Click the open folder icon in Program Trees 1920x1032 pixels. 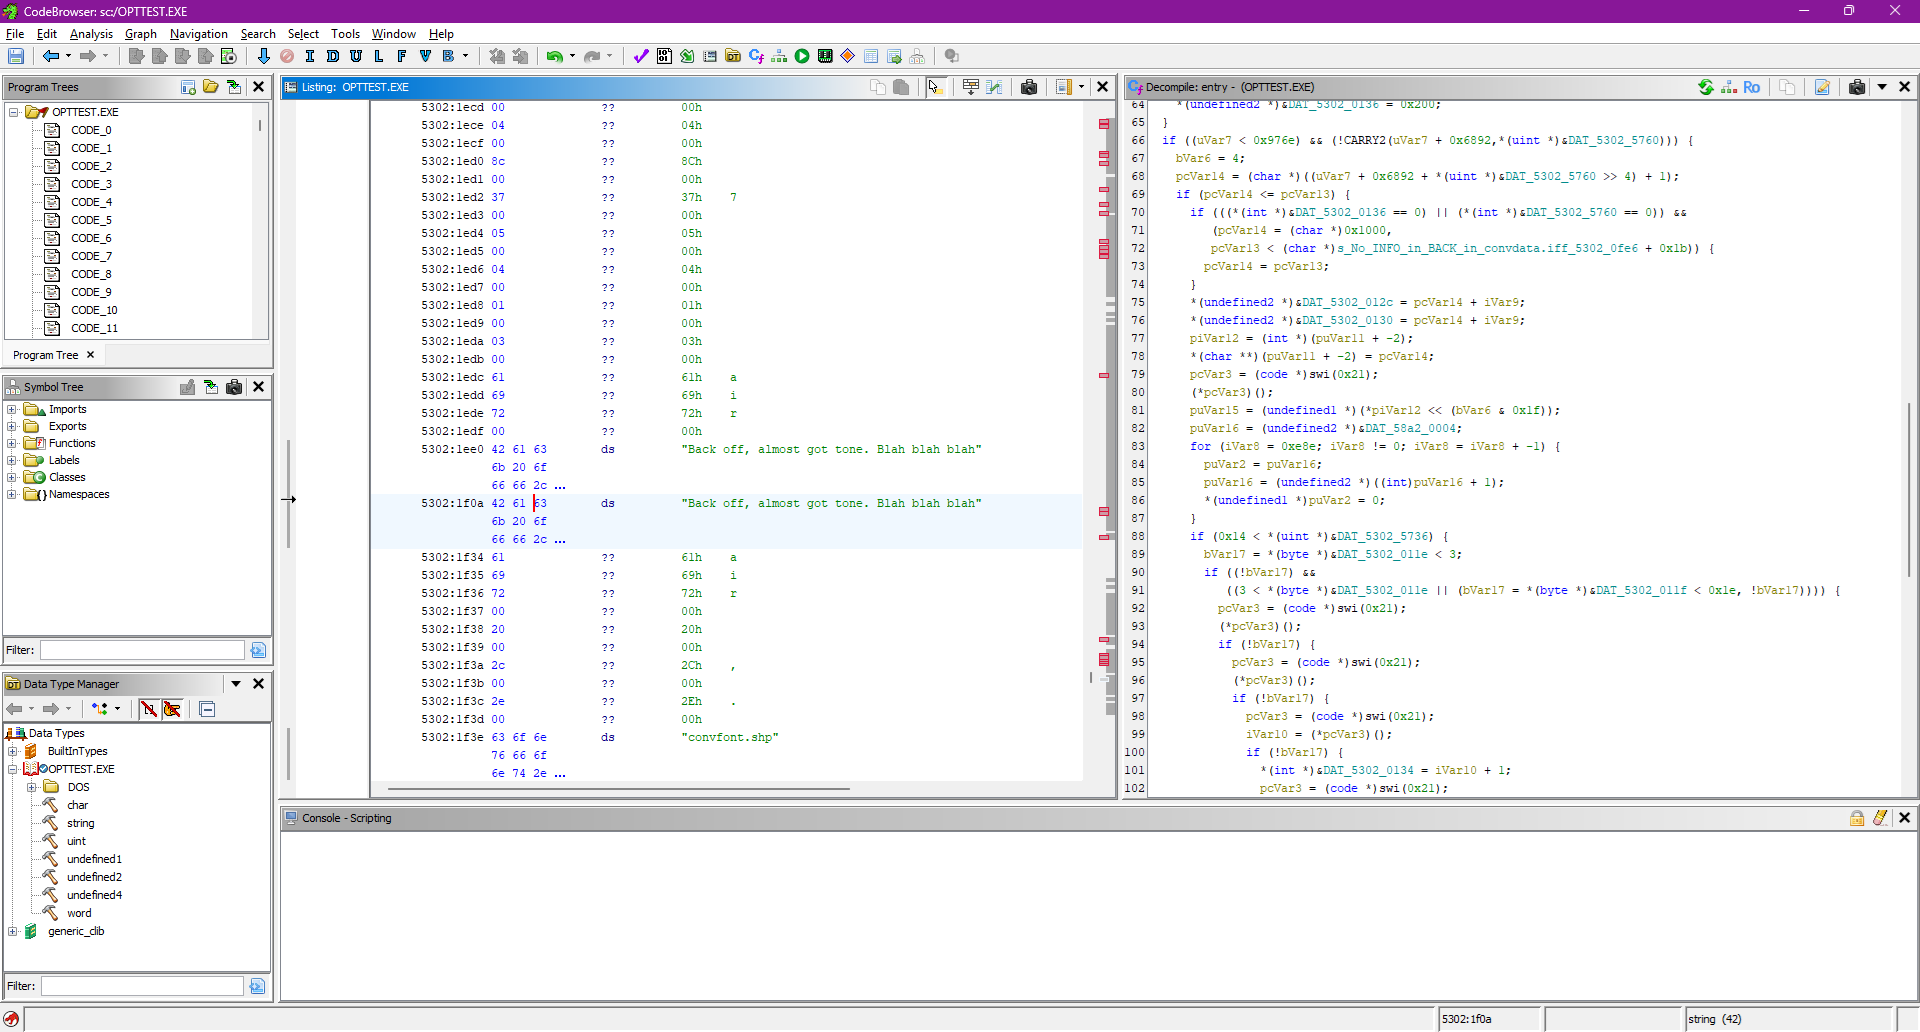click(x=211, y=87)
